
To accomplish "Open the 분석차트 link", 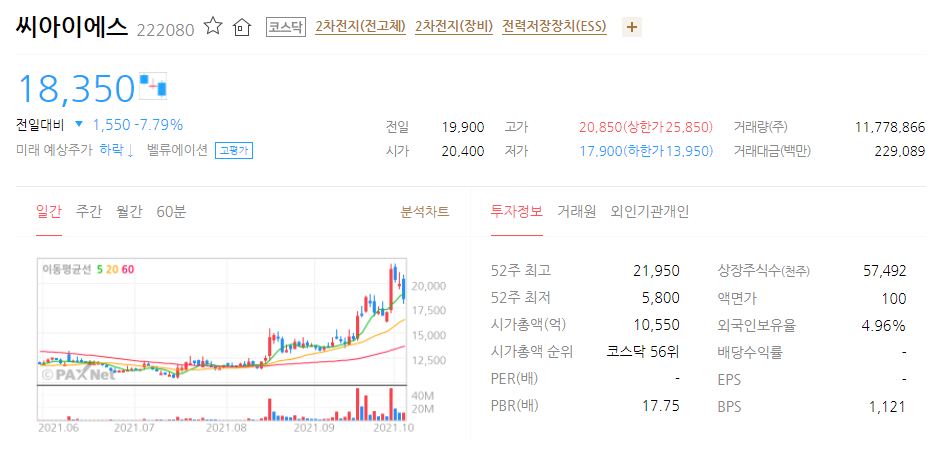I will (425, 212).
